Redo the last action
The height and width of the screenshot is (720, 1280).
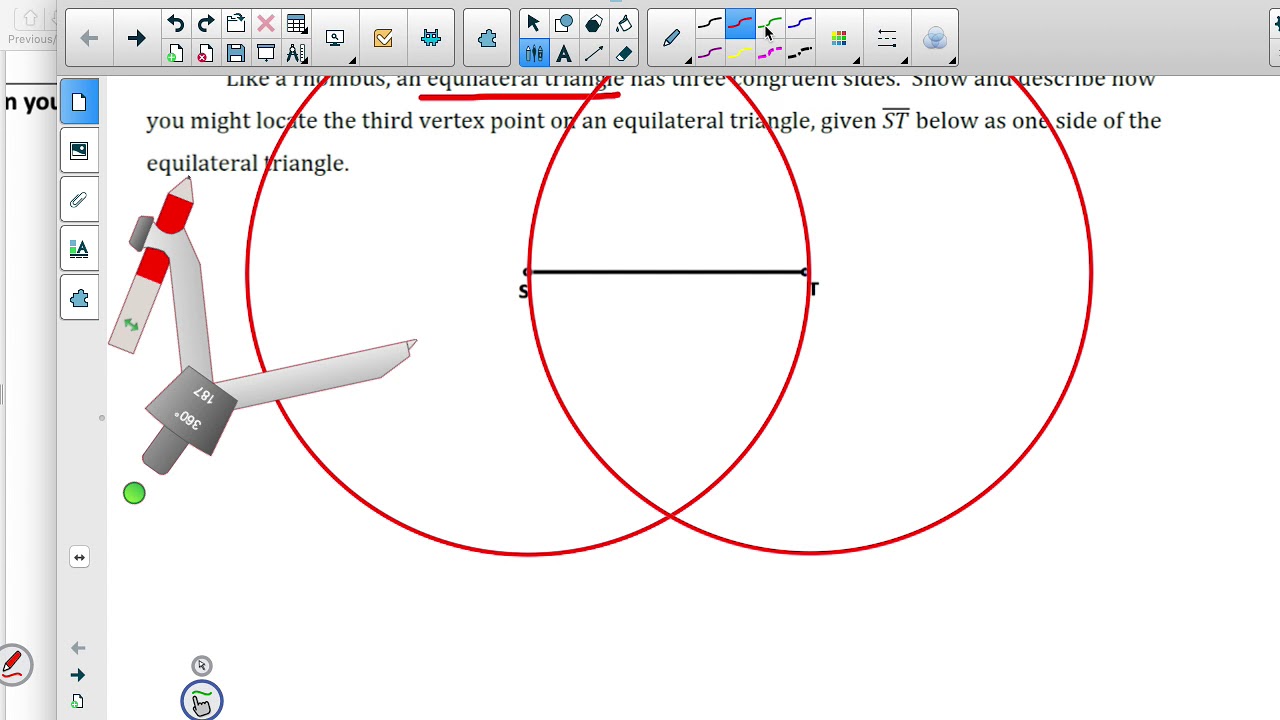click(x=206, y=24)
